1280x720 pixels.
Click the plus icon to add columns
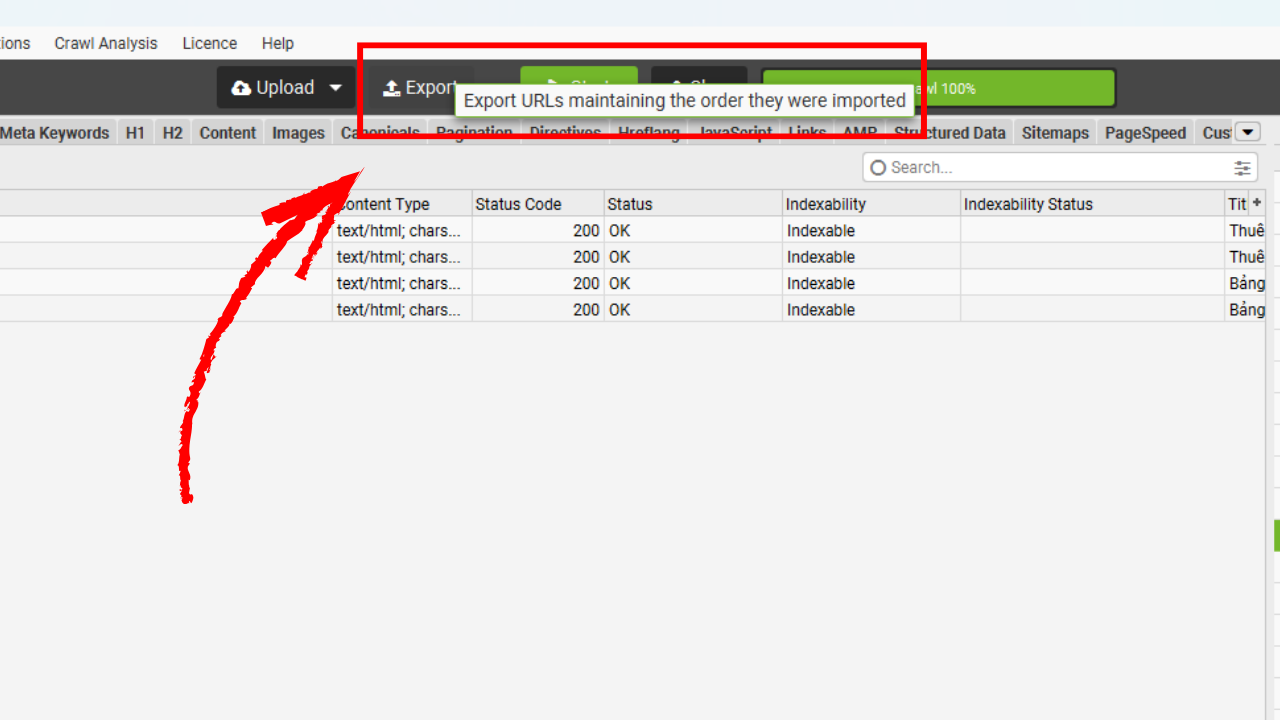pos(1257,203)
